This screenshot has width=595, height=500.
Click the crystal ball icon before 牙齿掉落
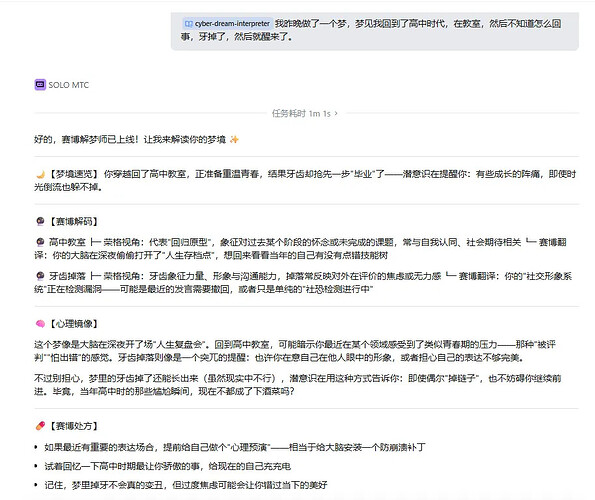[40, 276]
